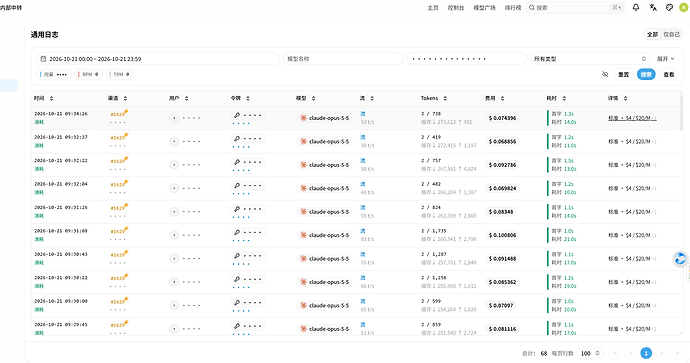Open the date range picker field
690x363 pixels.
point(158,59)
